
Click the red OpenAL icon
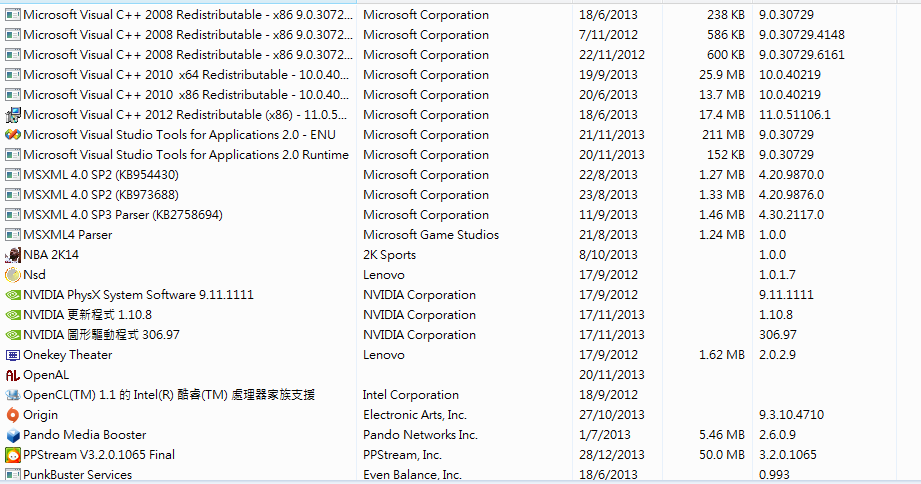pyautogui.click(x=12, y=375)
